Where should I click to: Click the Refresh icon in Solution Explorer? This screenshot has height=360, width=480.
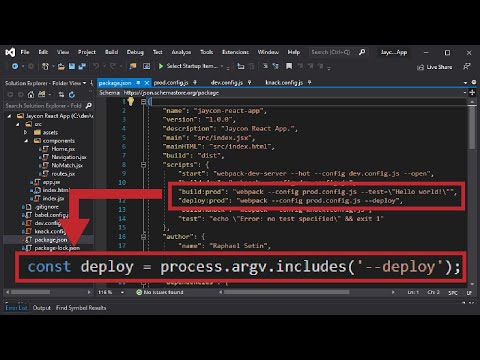pyautogui.click(x=72, y=95)
